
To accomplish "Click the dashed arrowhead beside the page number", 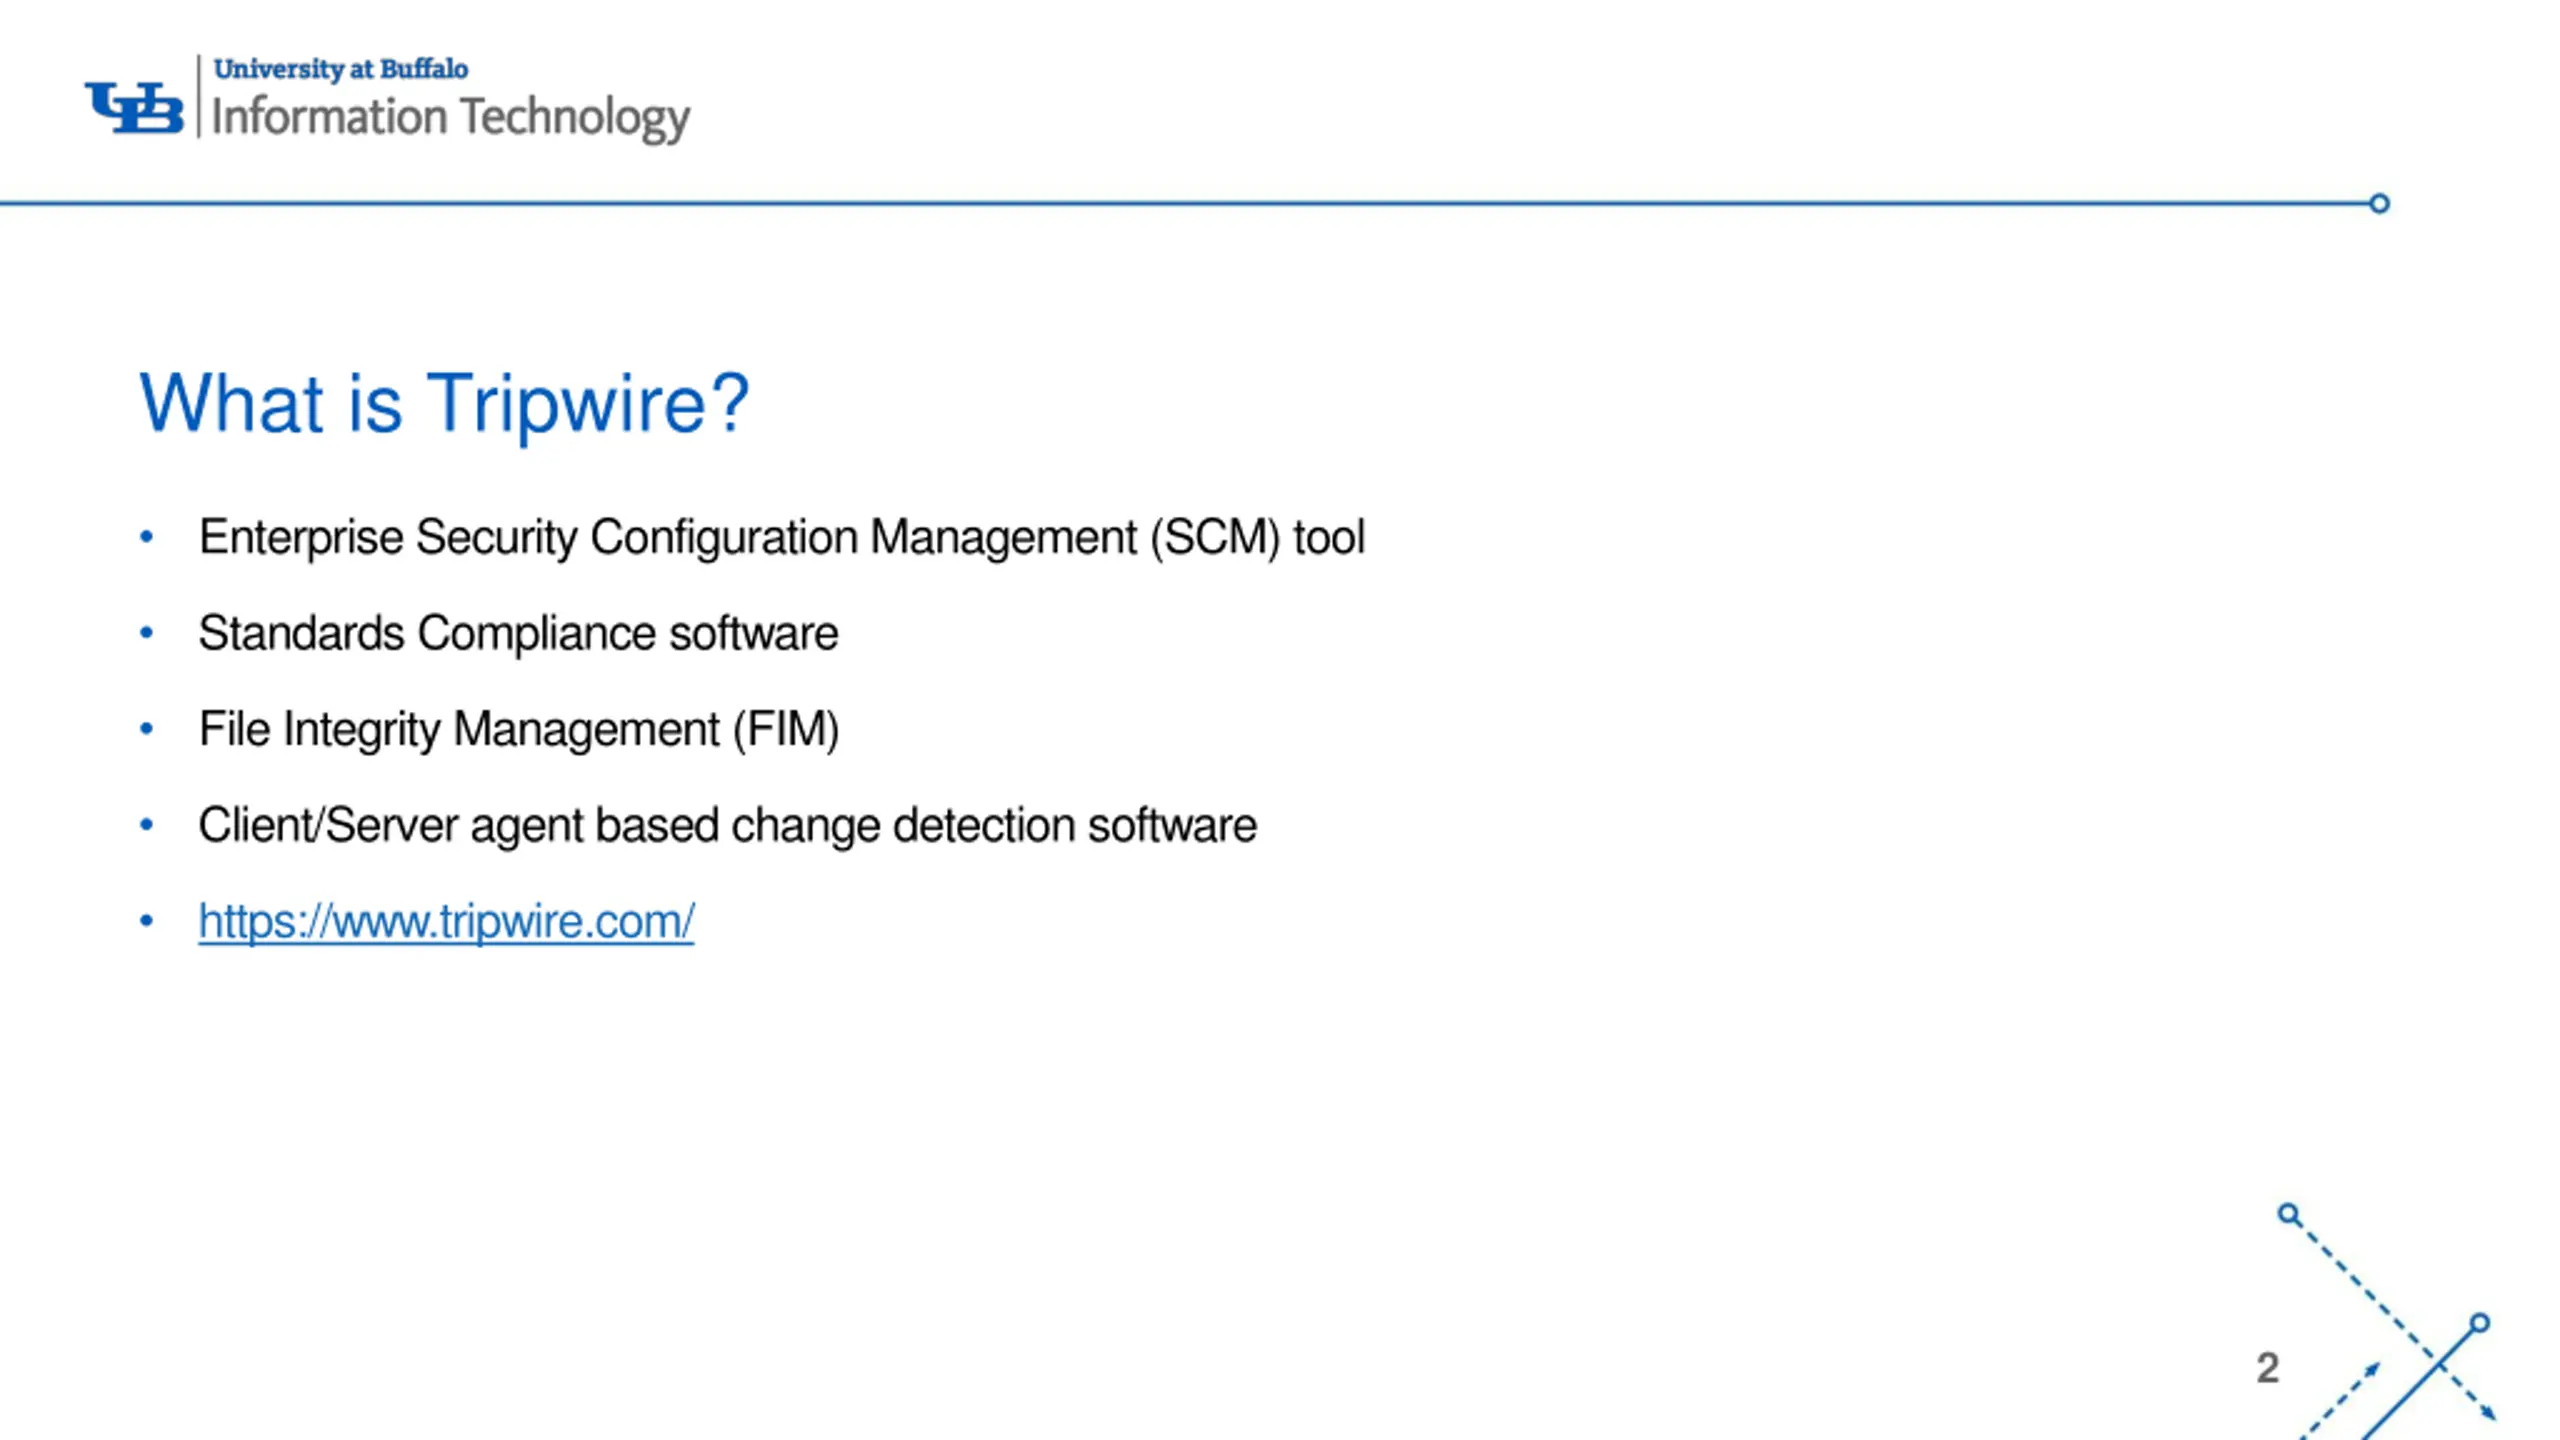I will (2371, 1369).
